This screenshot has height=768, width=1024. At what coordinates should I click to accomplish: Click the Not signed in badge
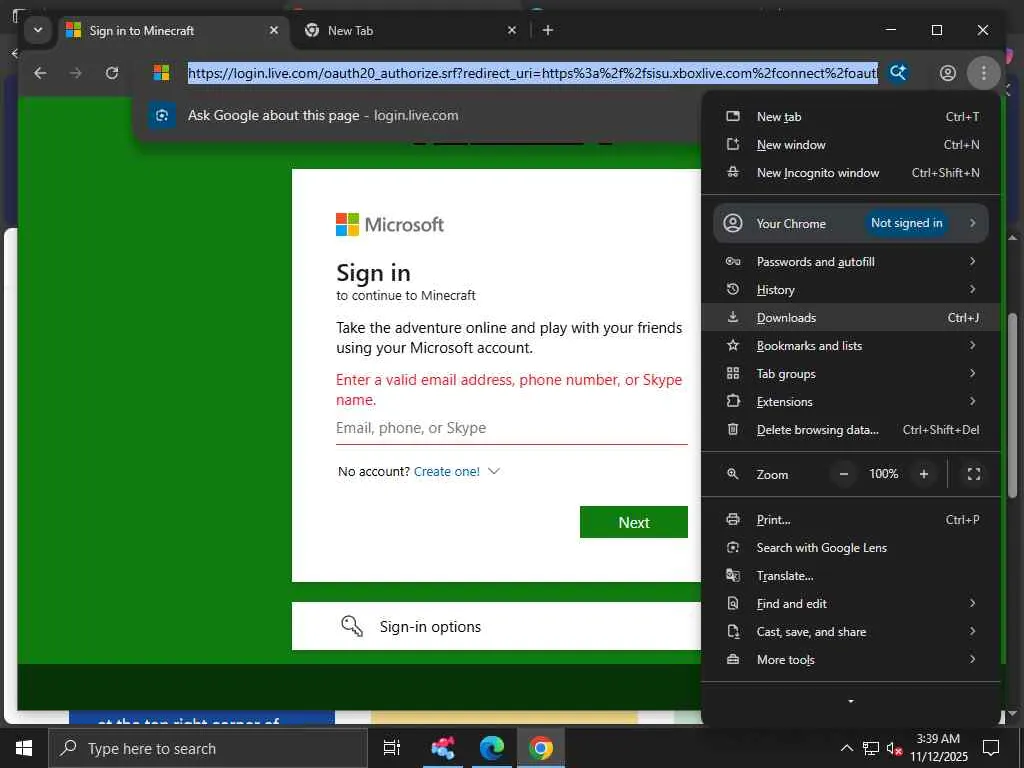(906, 223)
